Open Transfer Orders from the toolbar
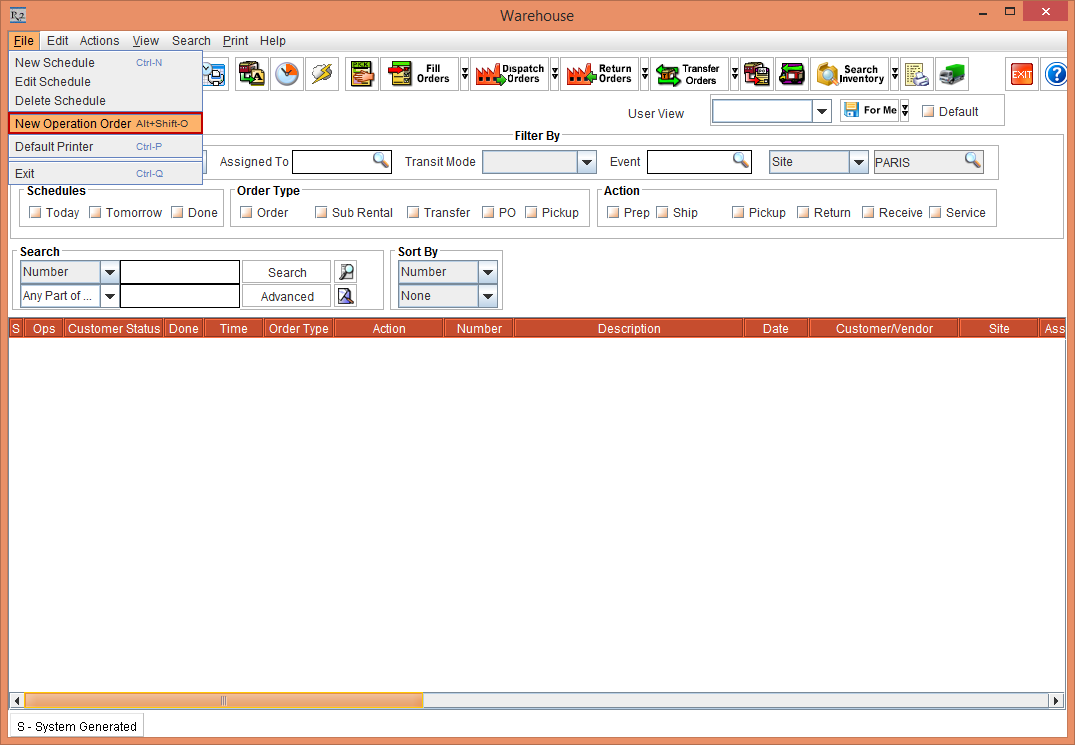The width and height of the screenshot is (1075, 745). 689,74
